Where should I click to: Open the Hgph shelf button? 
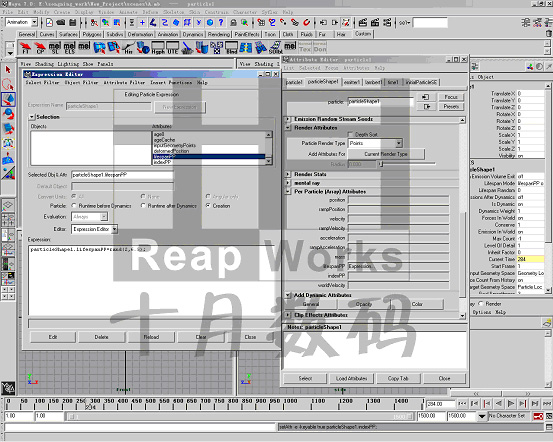pos(158,48)
